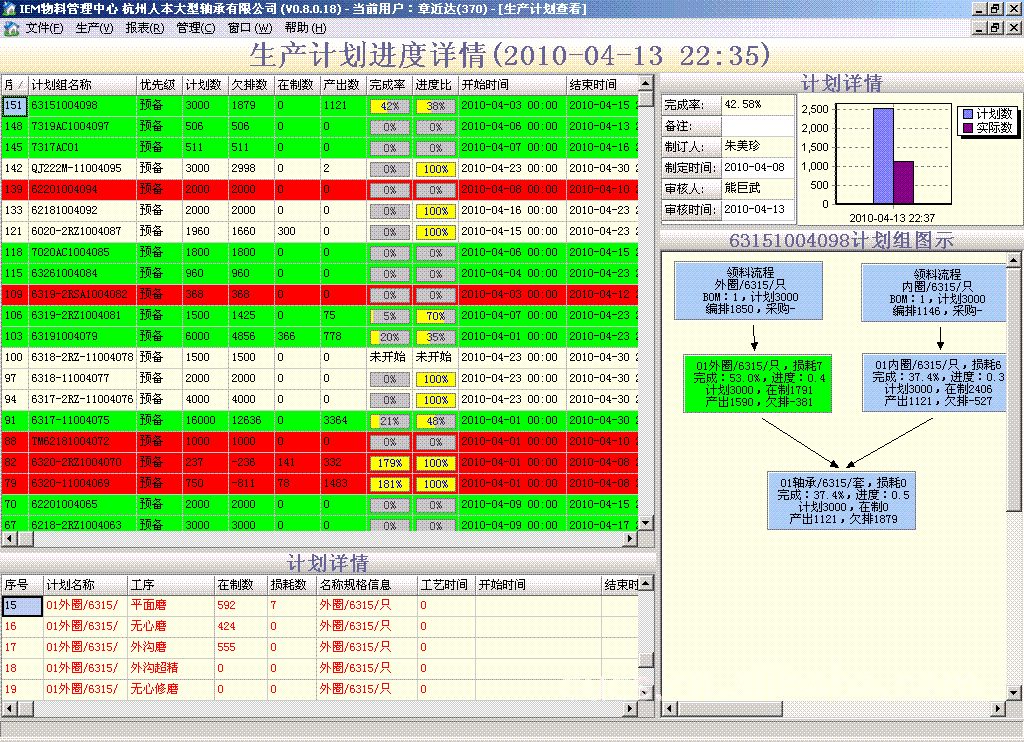Select plan row 6319-2RSA1004082
The width and height of the screenshot is (1024, 742).
click(x=319, y=294)
